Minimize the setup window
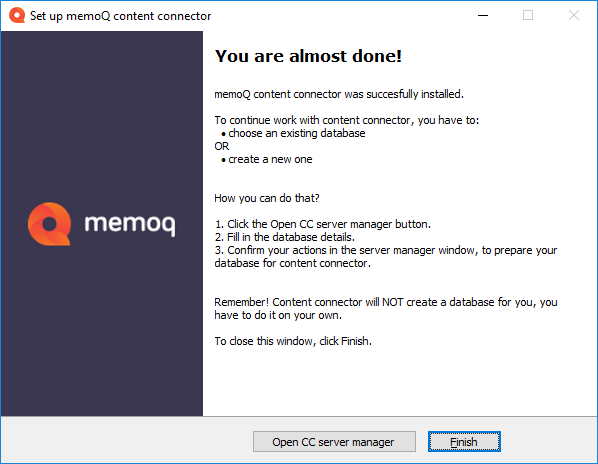The image size is (598, 464). coord(483,15)
